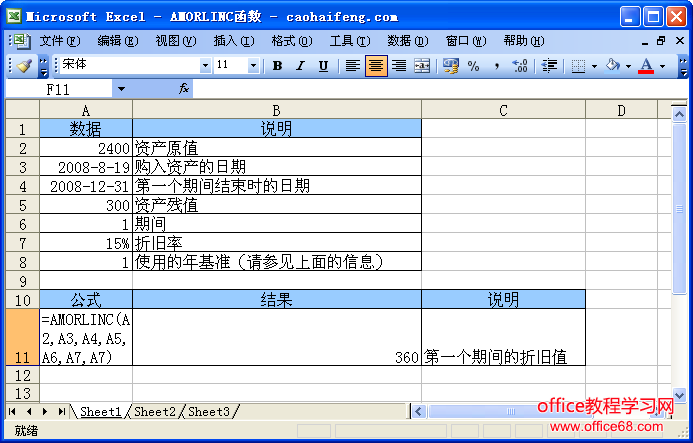Apply Percent style

pyautogui.click(x=473, y=66)
